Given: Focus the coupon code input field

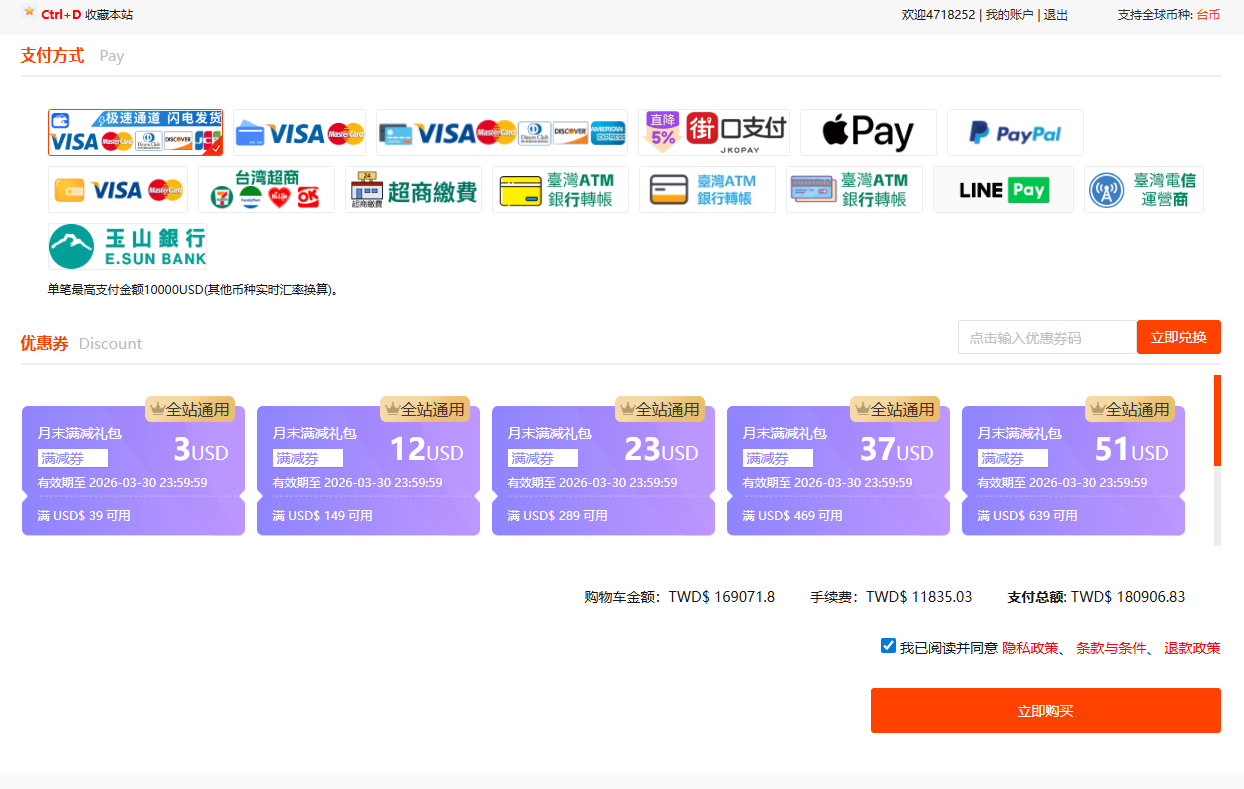Looking at the screenshot, I should click(1047, 337).
